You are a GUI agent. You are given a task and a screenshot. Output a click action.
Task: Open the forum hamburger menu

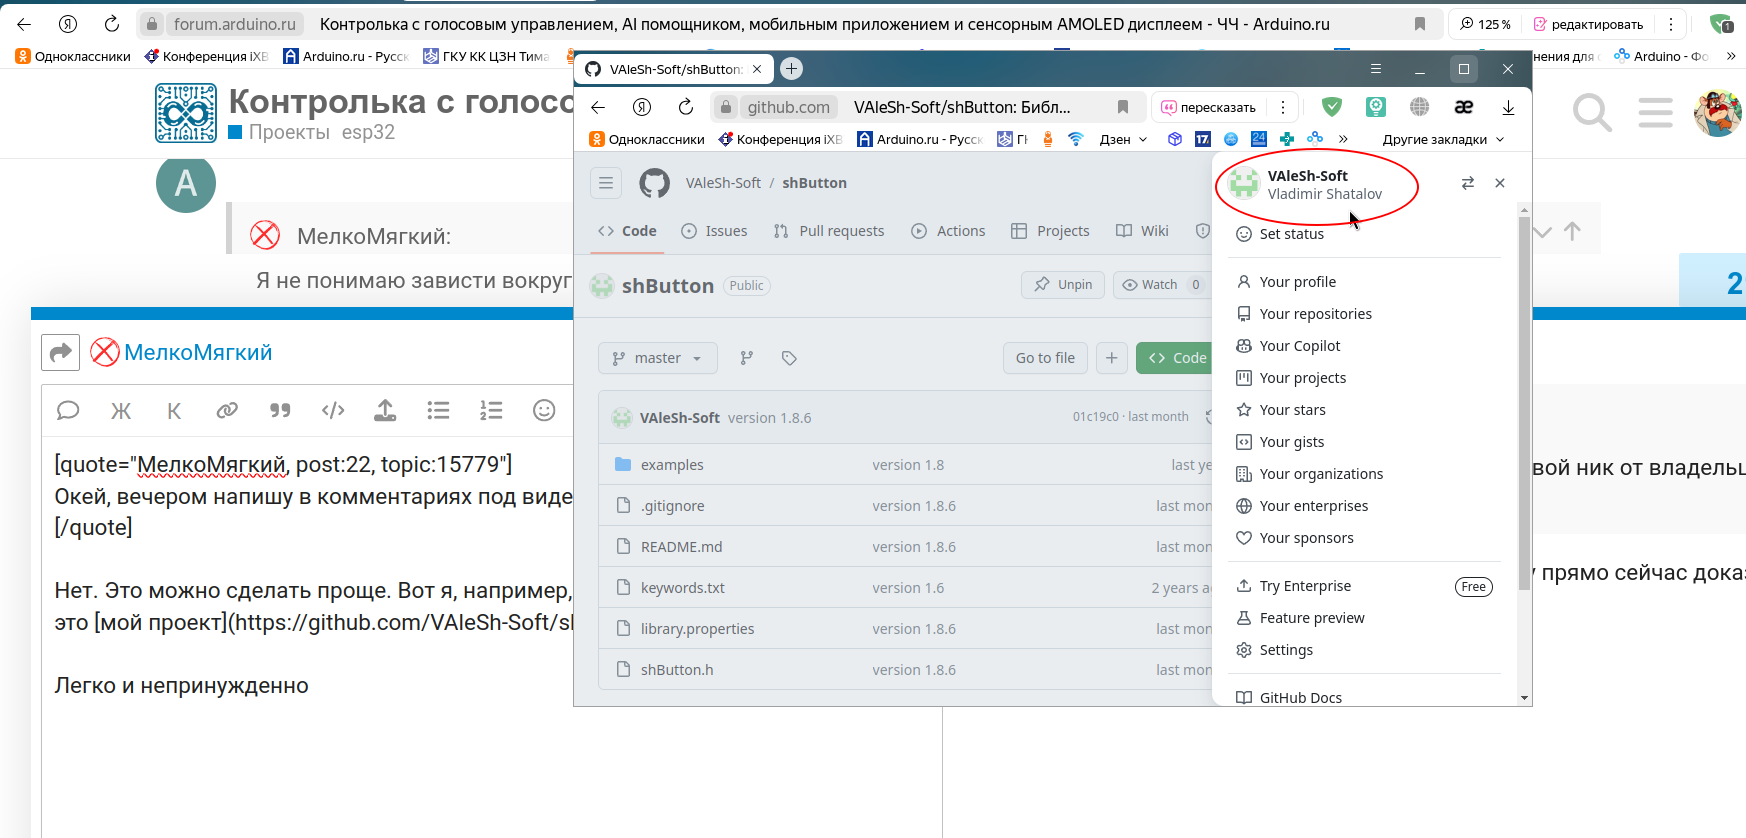coord(1655,112)
